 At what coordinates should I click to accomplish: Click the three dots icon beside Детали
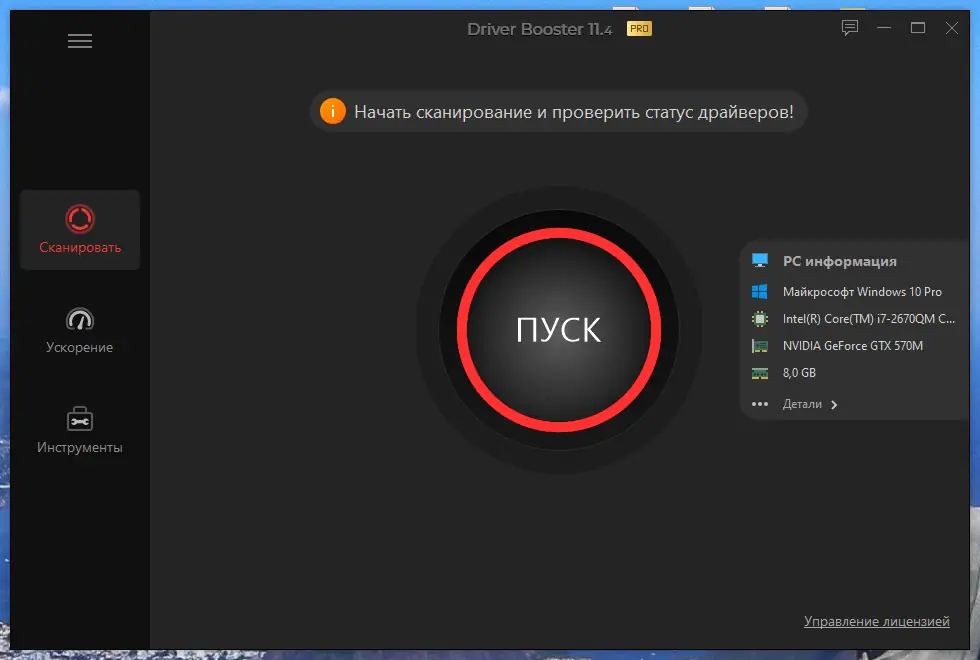pyautogui.click(x=760, y=404)
